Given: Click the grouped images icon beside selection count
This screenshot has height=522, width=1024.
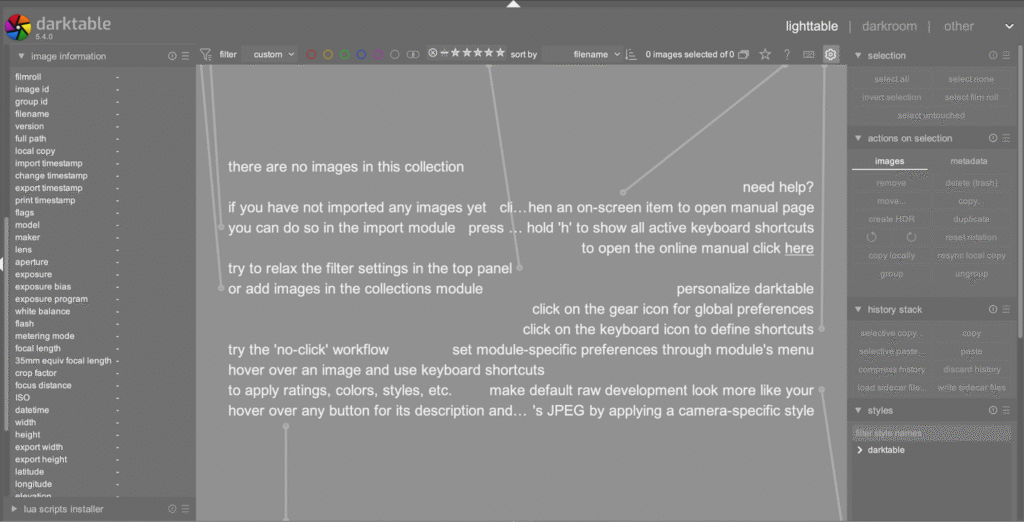Looking at the screenshot, I should [743, 55].
